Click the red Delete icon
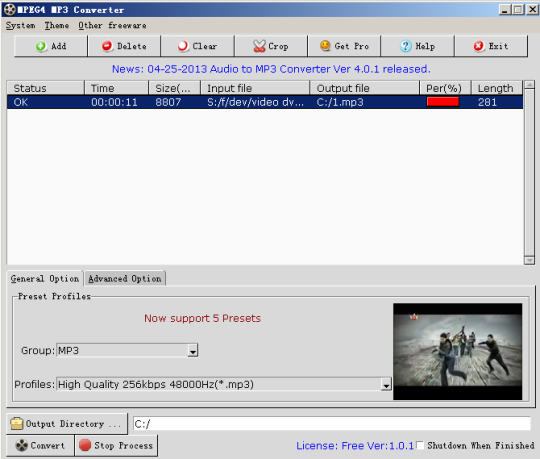The height and width of the screenshot is (459, 540). (x=107, y=46)
